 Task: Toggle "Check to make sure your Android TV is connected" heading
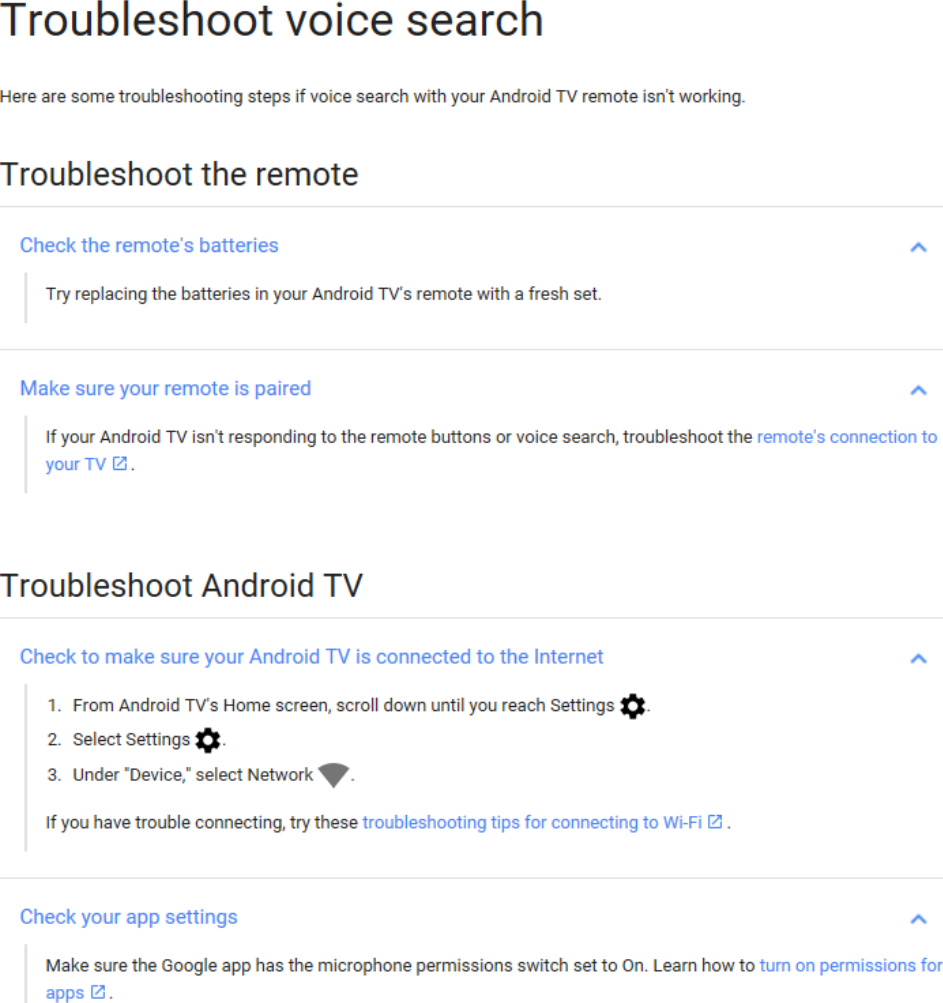(312, 657)
